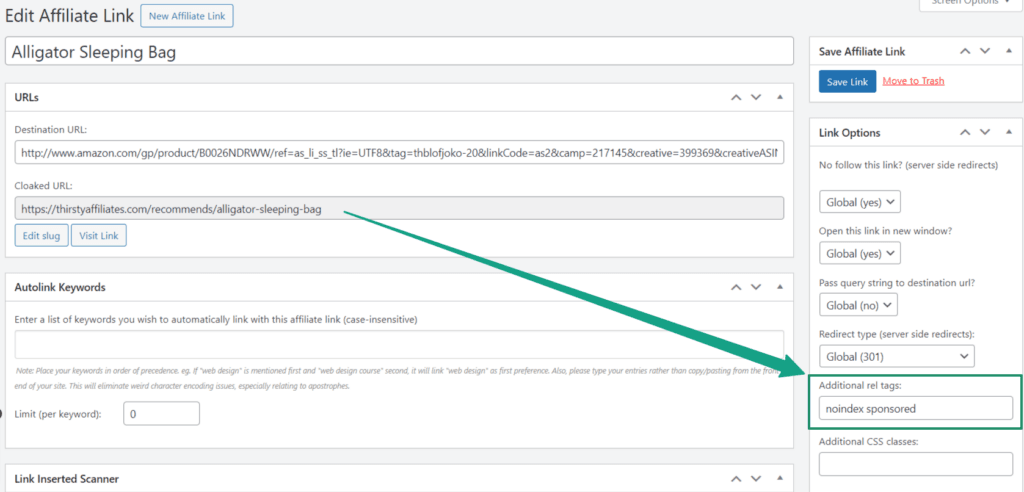The width and height of the screenshot is (1024, 492).
Task: Click the URLs panel title
Action: [x=27, y=97]
